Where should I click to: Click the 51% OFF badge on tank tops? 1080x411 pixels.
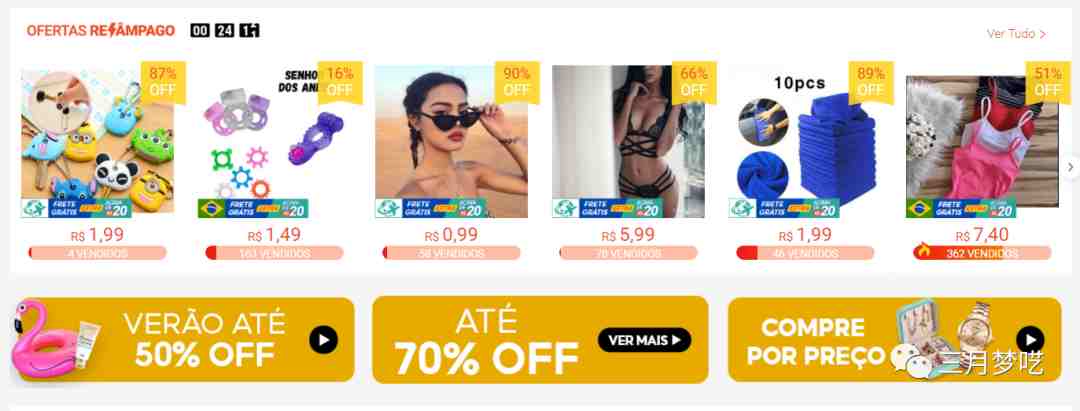[x=1048, y=82]
